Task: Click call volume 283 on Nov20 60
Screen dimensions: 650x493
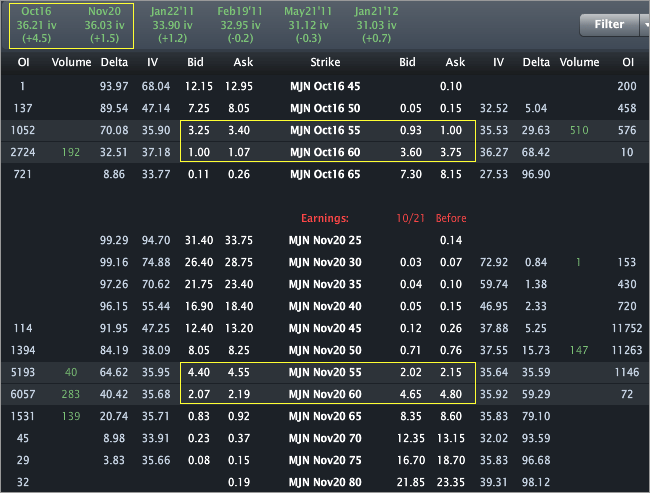Action: pyautogui.click(x=71, y=394)
